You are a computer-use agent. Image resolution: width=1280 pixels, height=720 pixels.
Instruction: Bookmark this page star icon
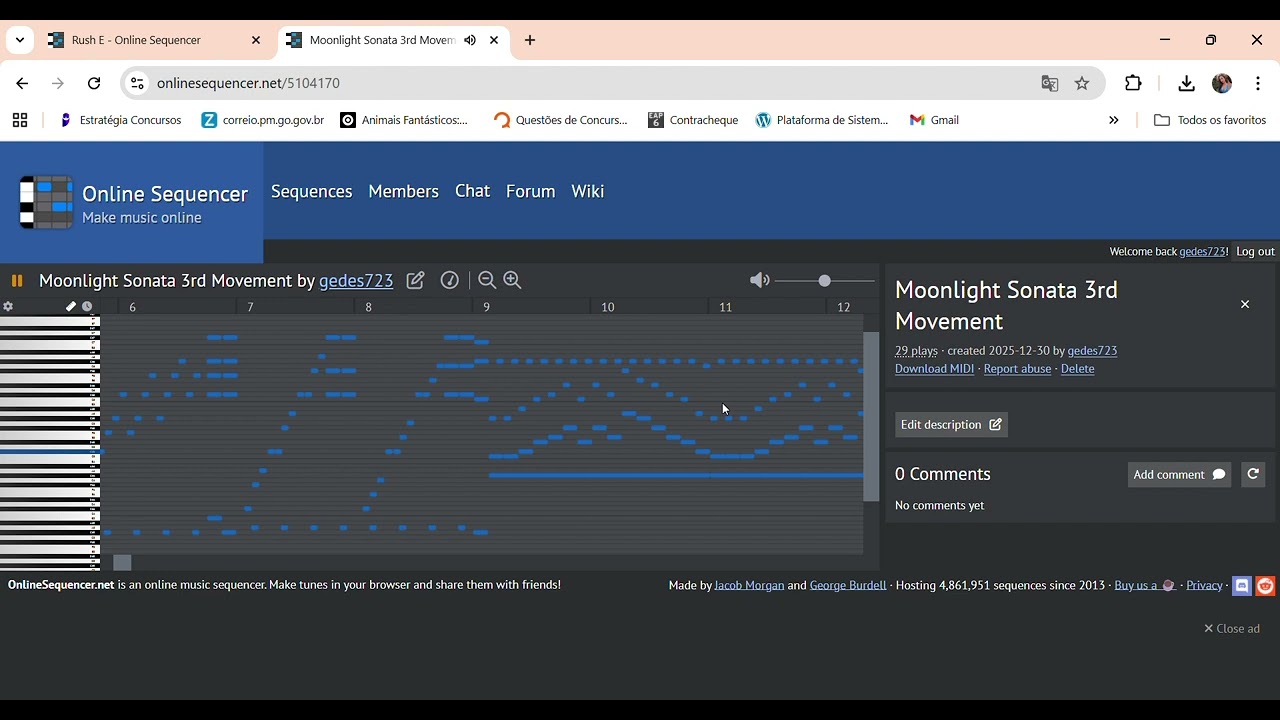point(1082,84)
